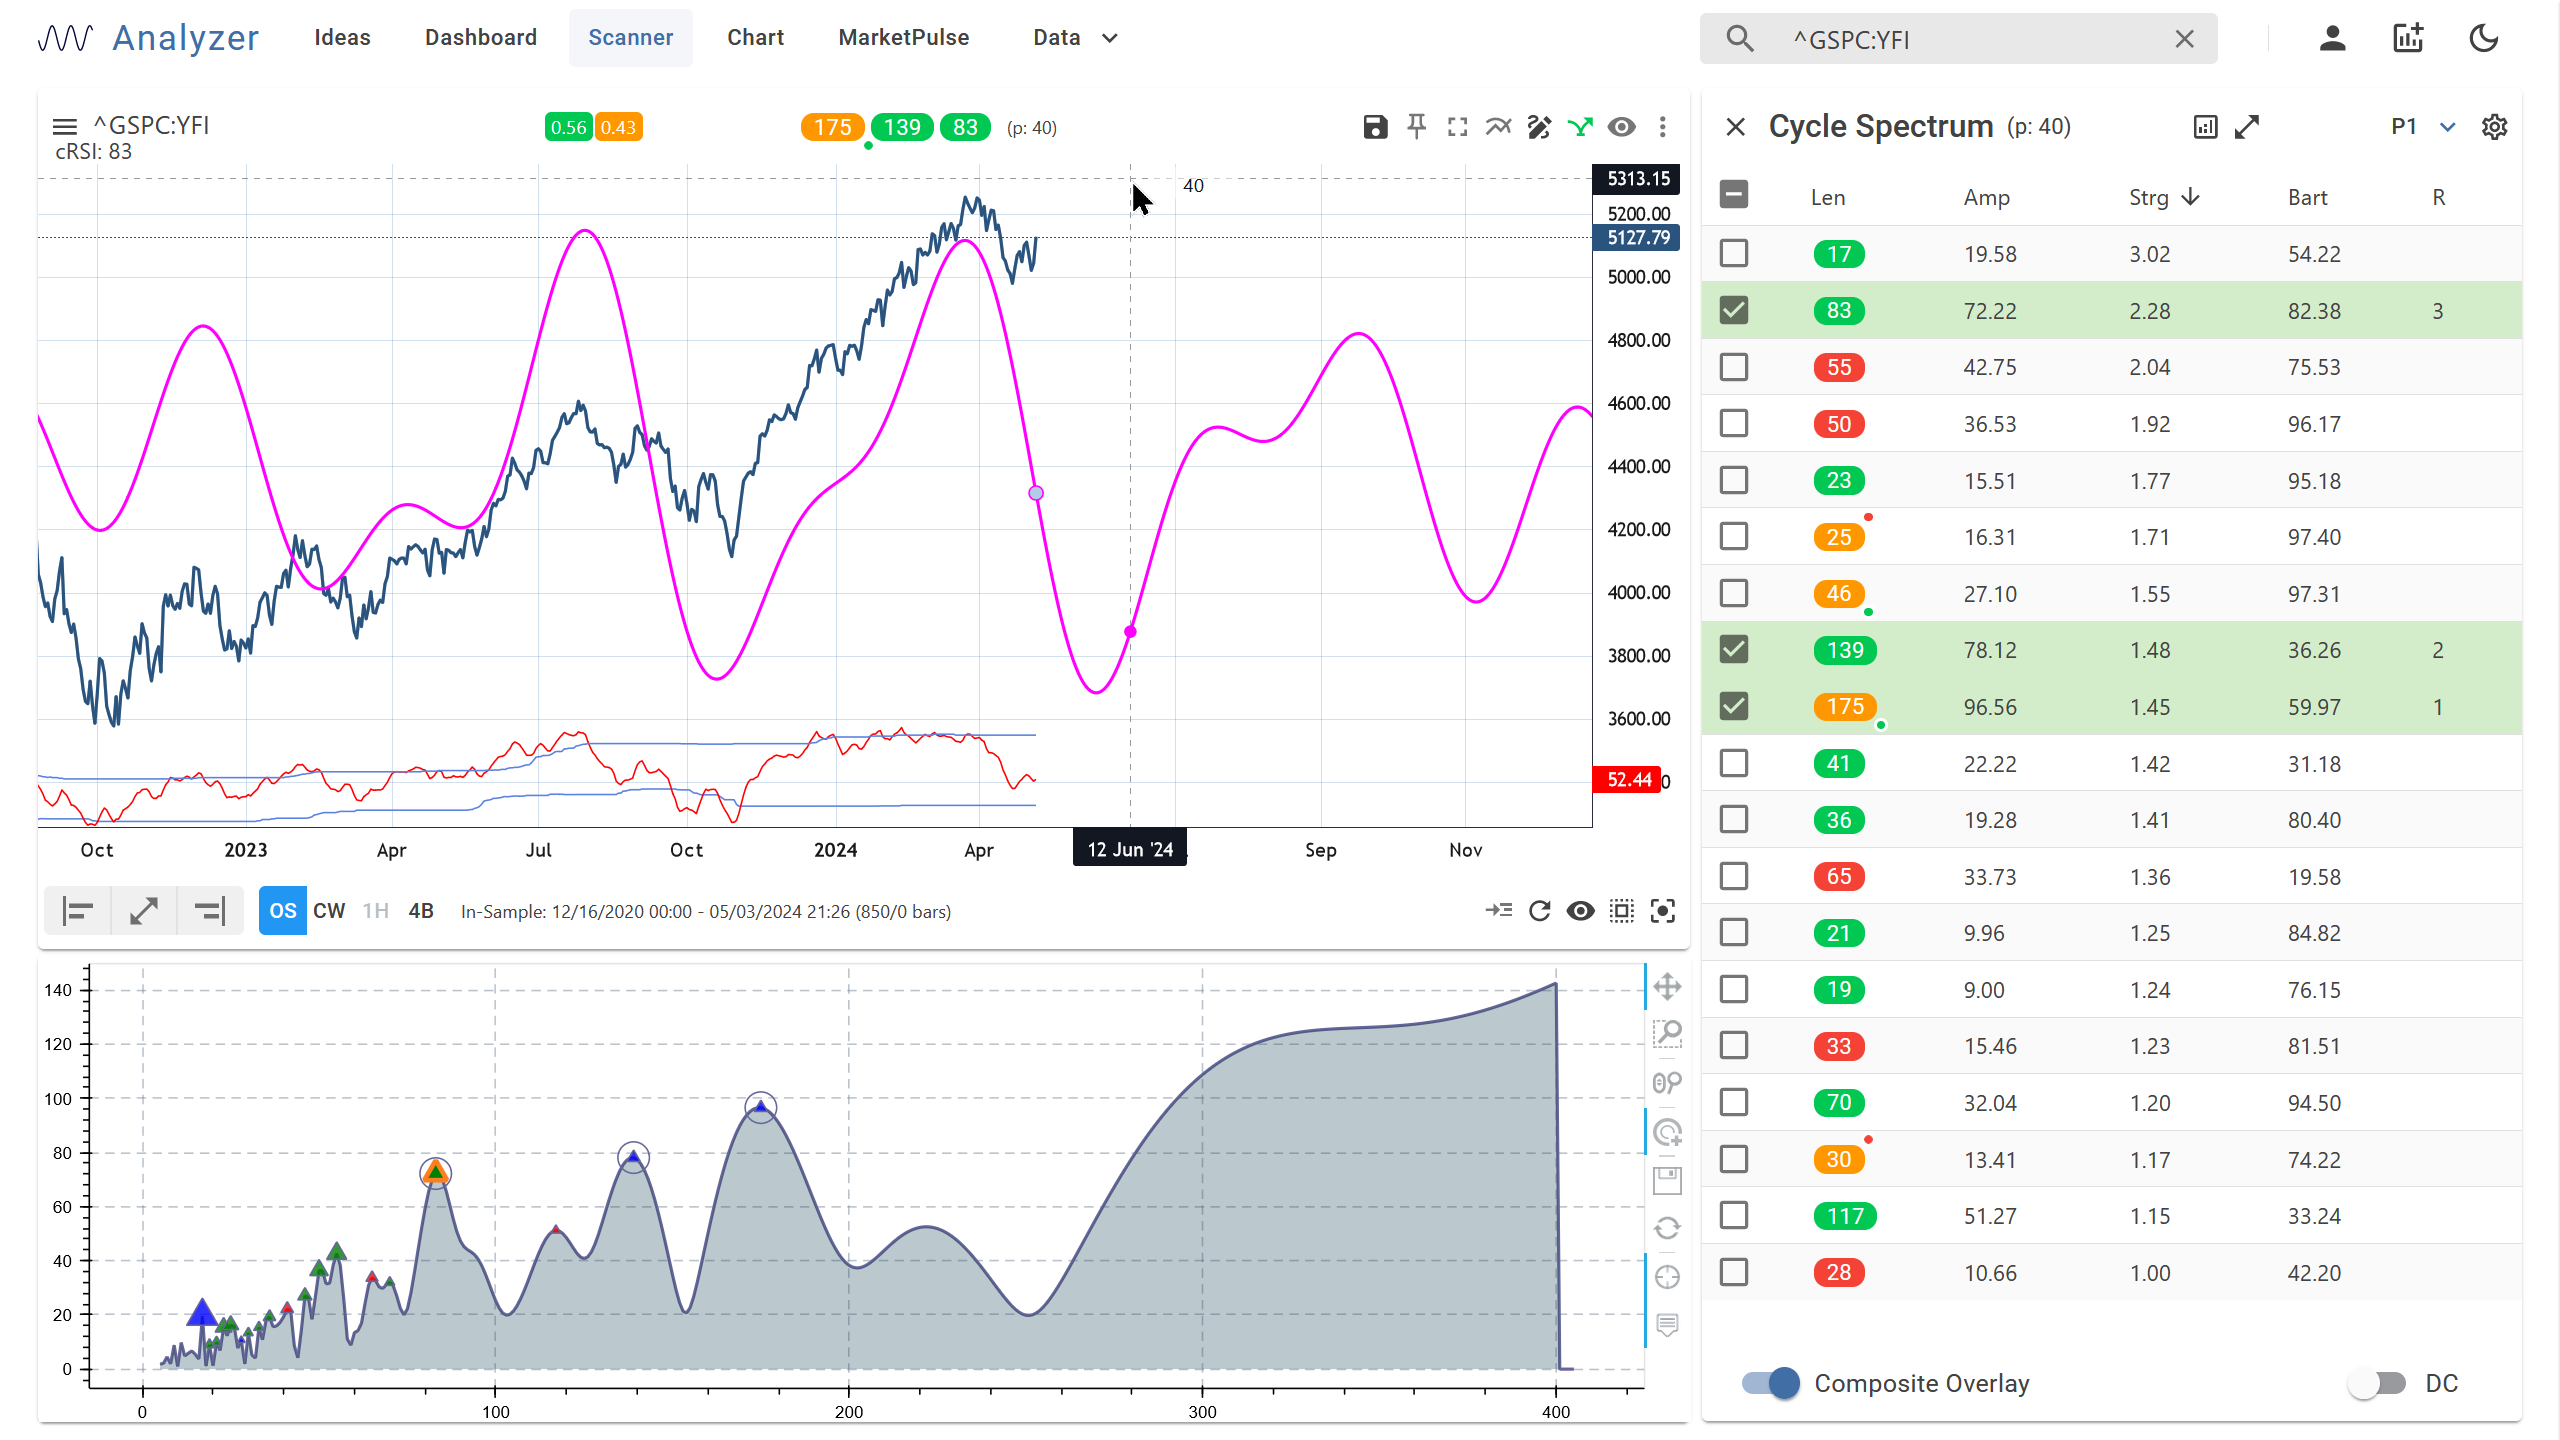
Task: Check the cycle length 55 checkbox
Action: coord(1734,367)
